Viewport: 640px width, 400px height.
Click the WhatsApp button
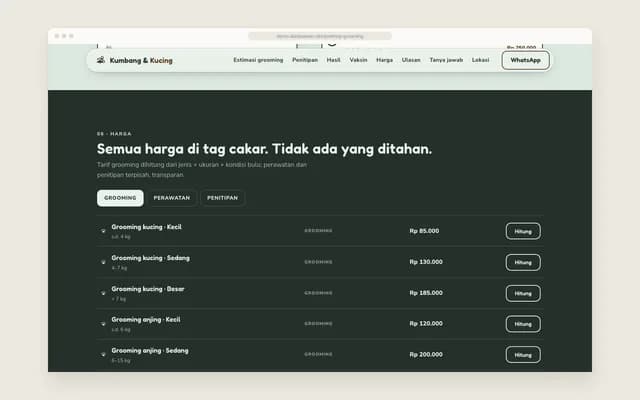(x=526, y=60)
